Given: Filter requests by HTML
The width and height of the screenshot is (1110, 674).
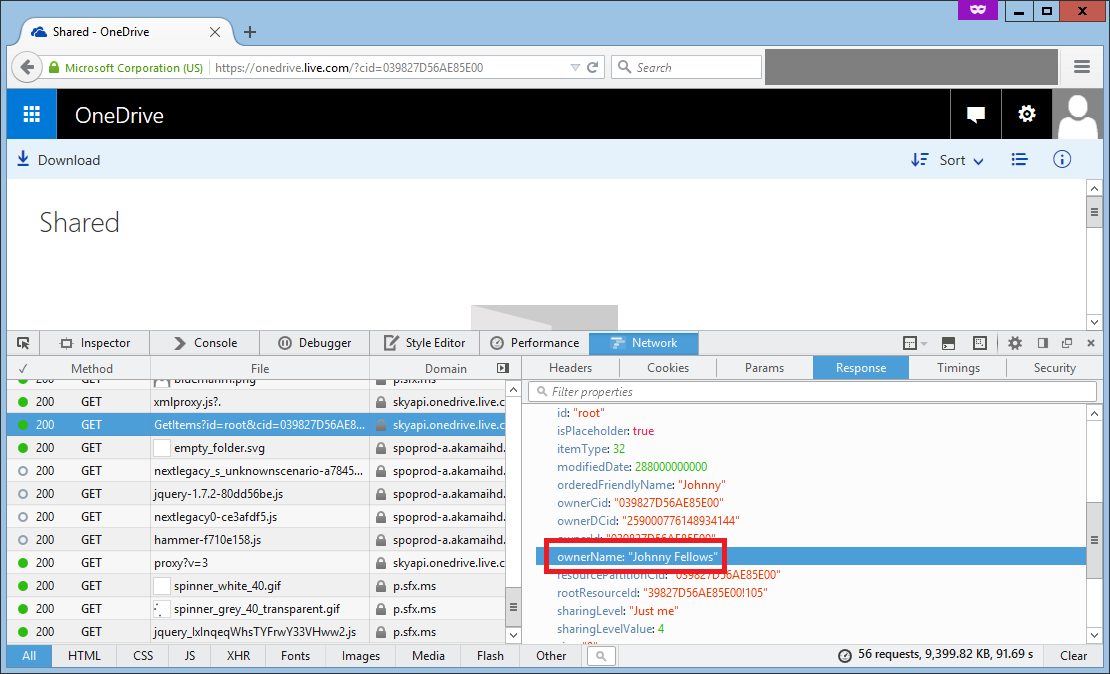Looking at the screenshot, I should [84, 656].
